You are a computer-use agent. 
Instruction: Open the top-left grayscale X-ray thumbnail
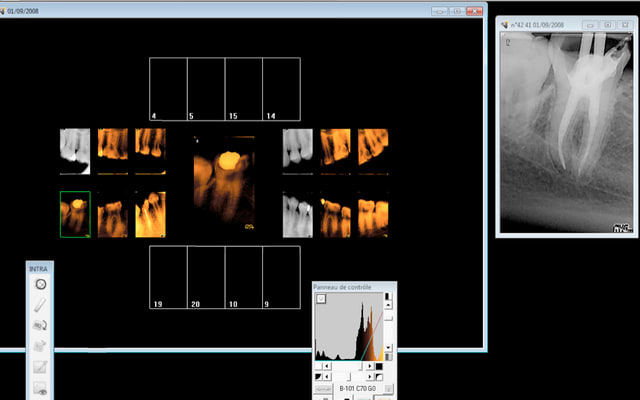[75, 145]
